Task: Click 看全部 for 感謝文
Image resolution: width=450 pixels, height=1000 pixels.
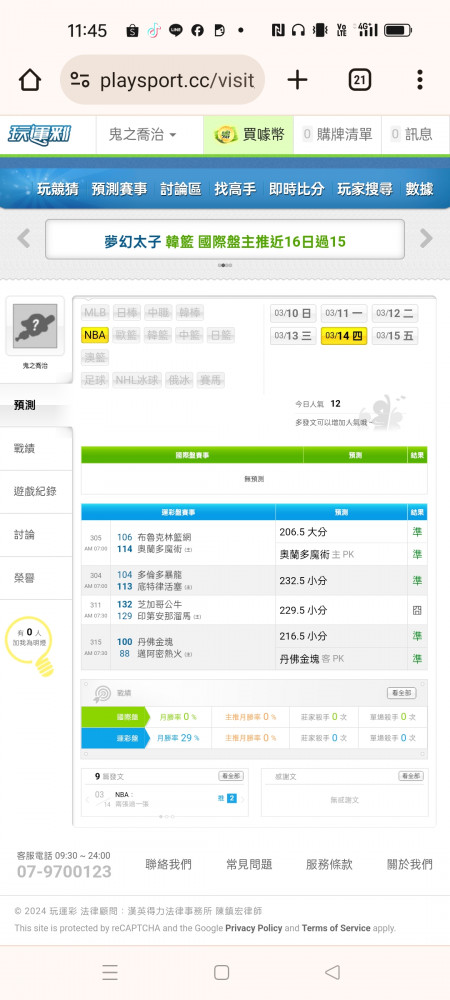Action: (x=411, y=776)
